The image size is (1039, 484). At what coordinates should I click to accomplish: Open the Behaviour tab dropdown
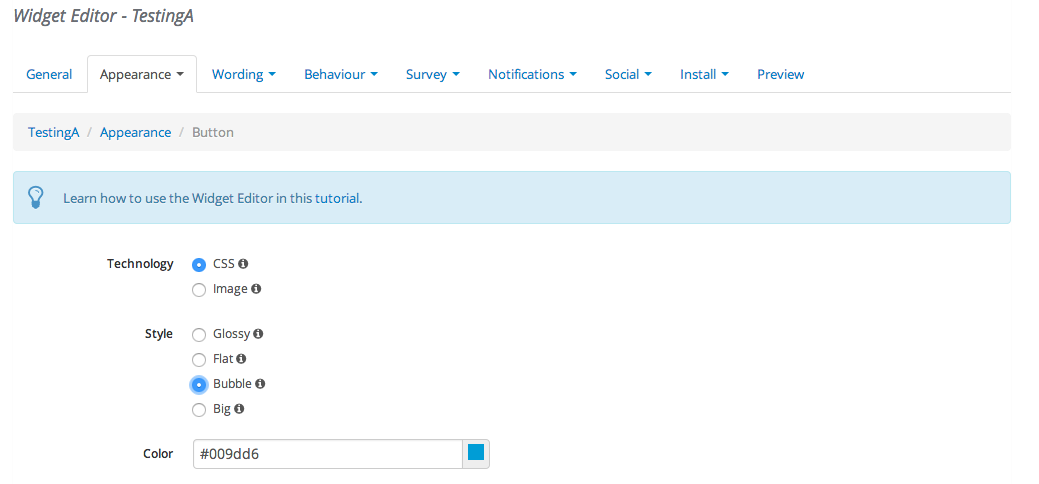coord(341,74)
